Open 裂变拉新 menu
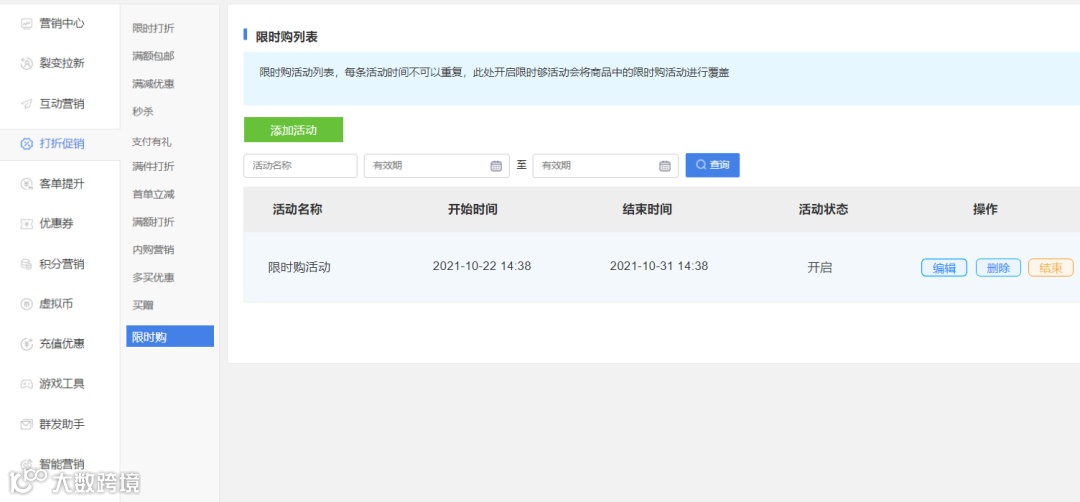Screen dimensions: 1080x502 pyautogui.click(x=60, y=63)
